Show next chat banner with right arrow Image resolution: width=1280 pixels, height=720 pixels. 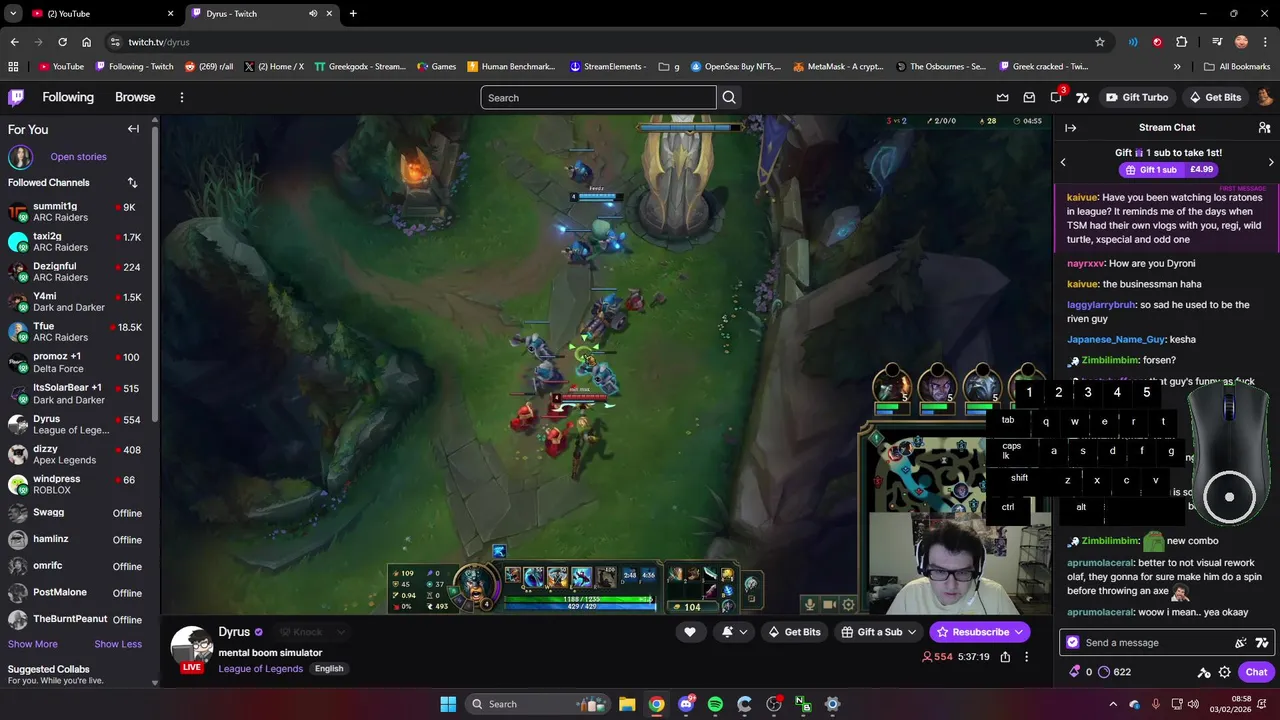tap(1271, 162)
